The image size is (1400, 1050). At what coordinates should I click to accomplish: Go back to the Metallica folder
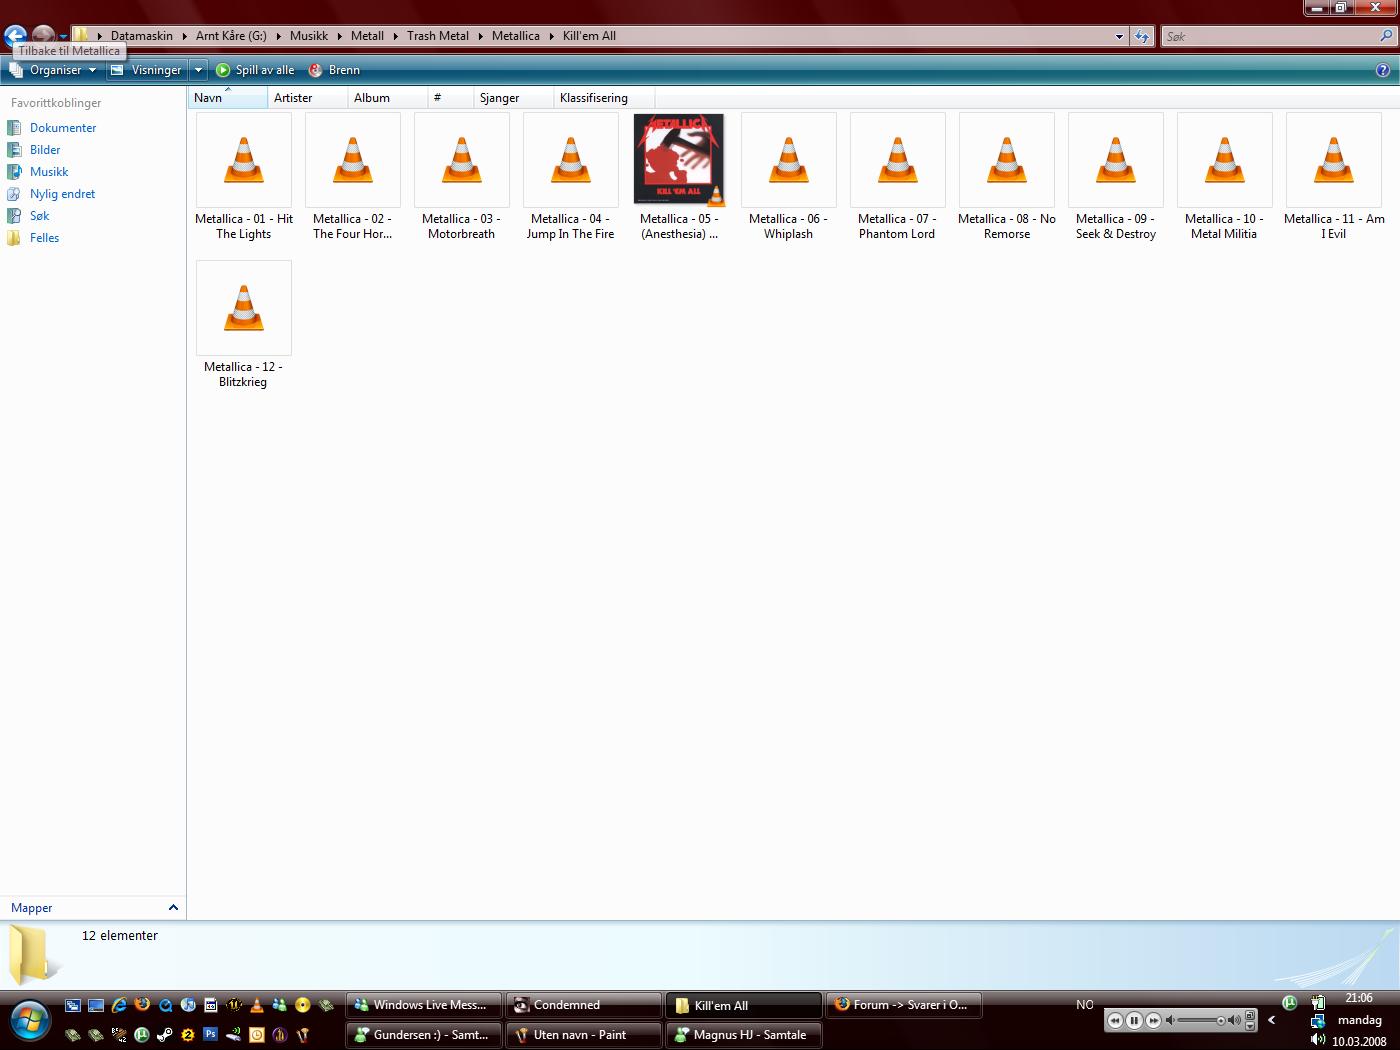coord(15,36)
